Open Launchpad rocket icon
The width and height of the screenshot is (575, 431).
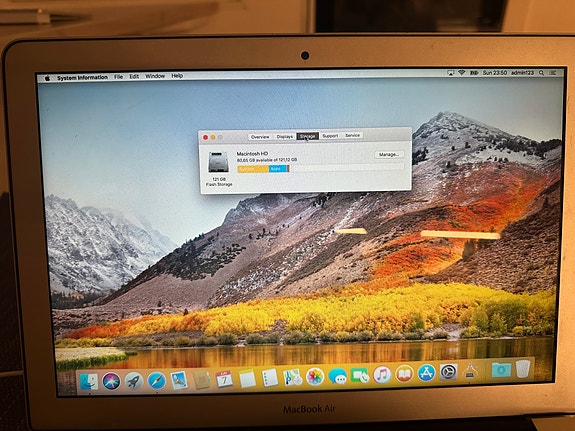[134, 381]
